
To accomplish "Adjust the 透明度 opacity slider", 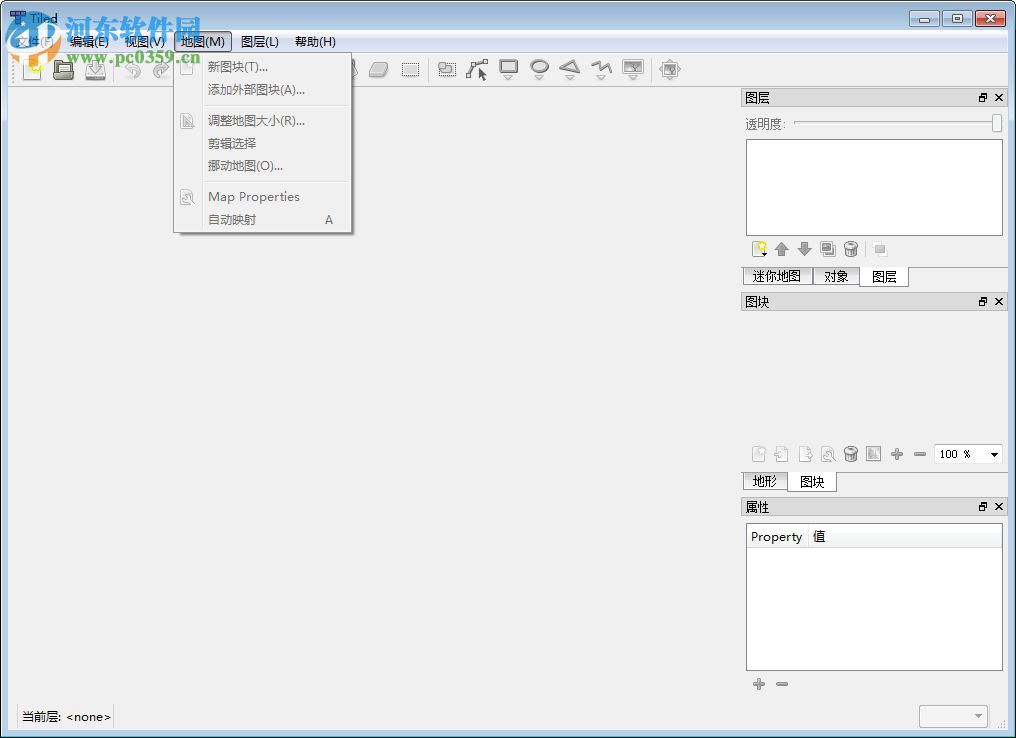I will click(897, 122).
